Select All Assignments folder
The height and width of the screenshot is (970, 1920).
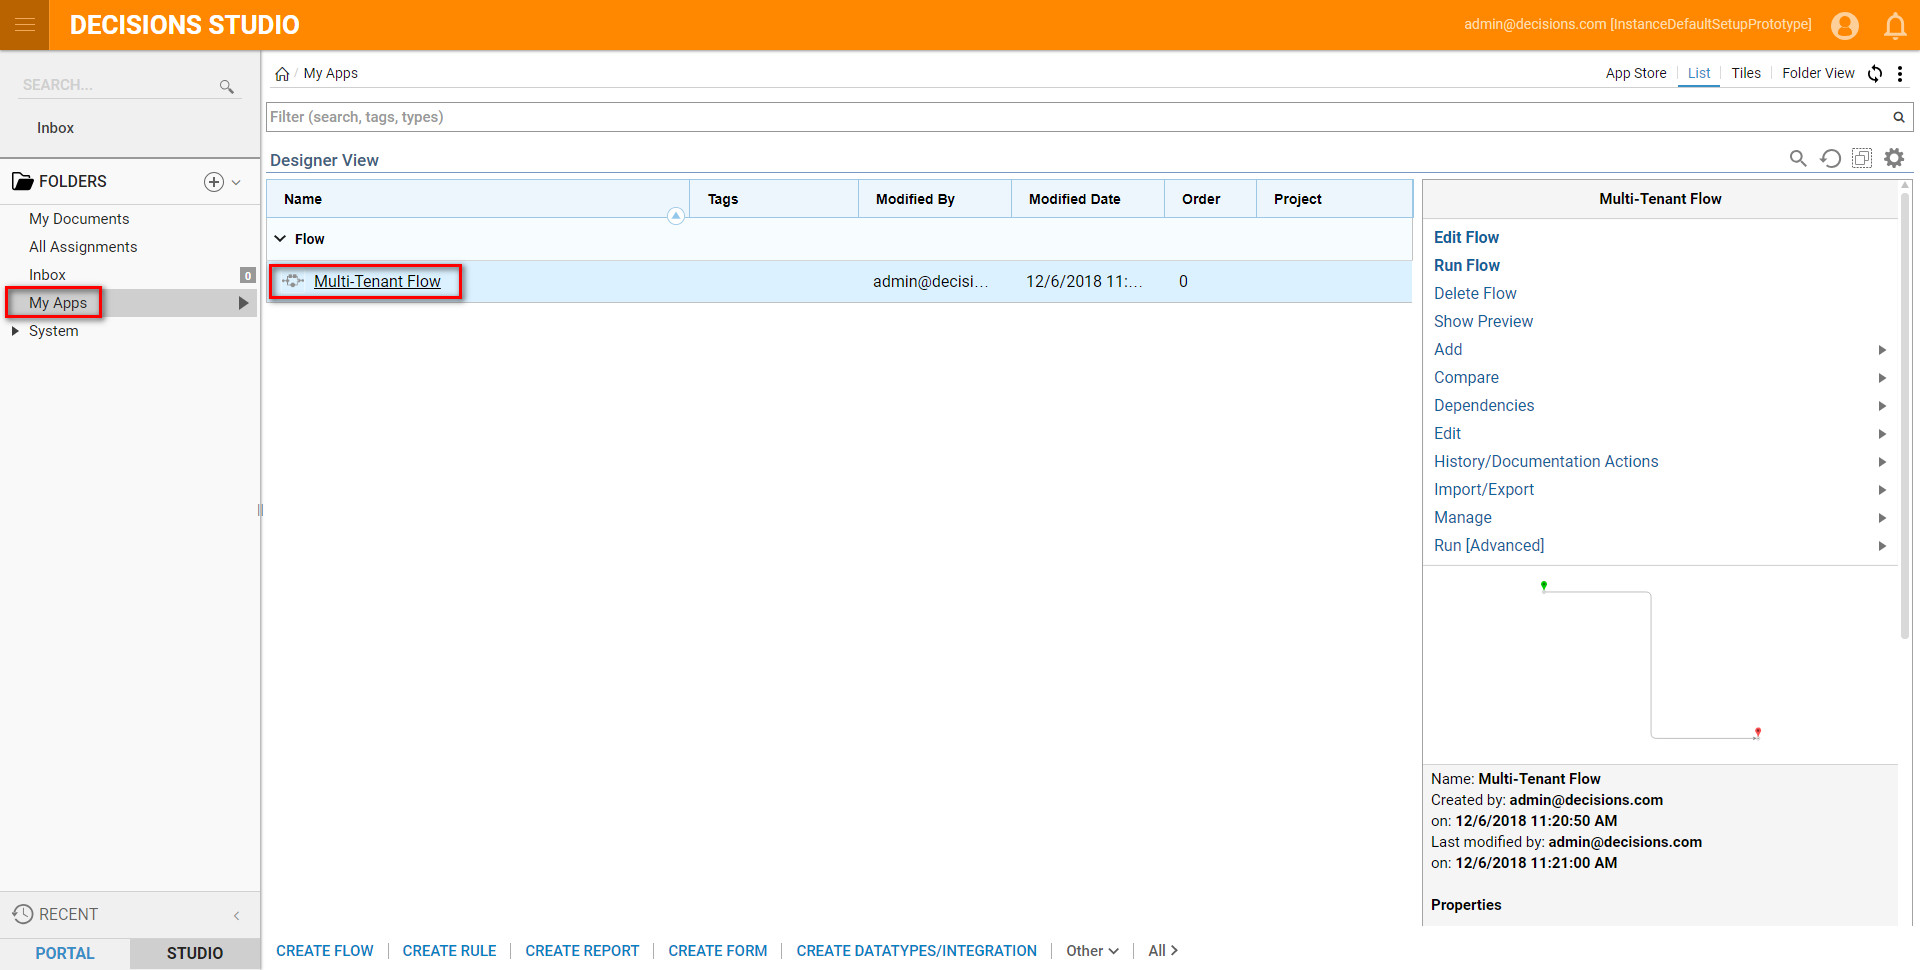coord(83,247)
